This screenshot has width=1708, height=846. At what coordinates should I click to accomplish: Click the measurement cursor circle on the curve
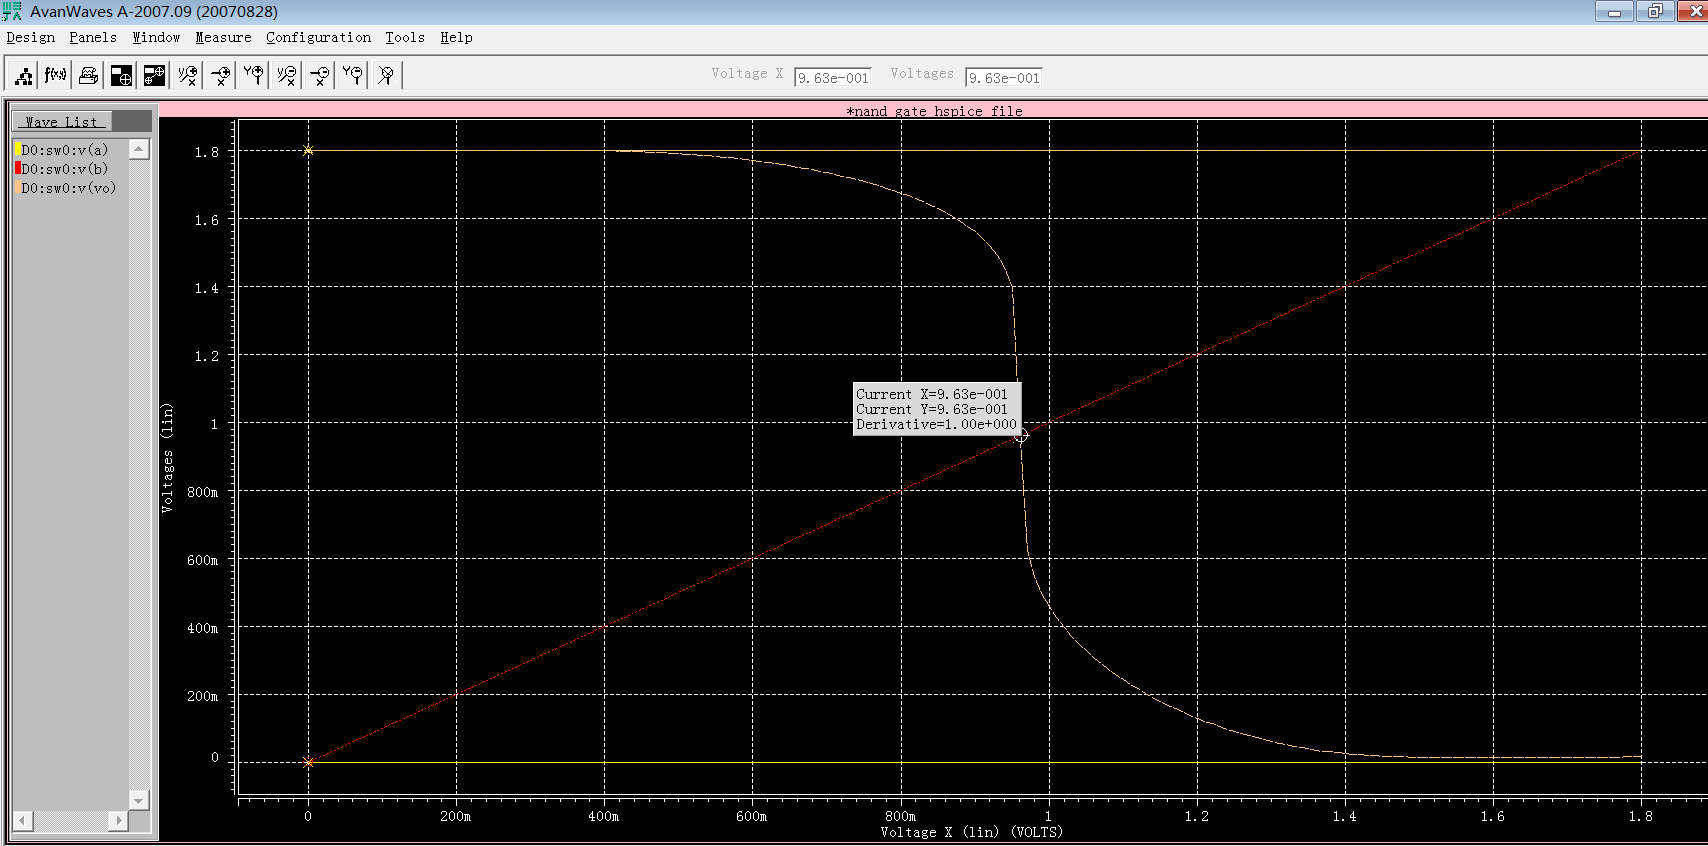1021,435
